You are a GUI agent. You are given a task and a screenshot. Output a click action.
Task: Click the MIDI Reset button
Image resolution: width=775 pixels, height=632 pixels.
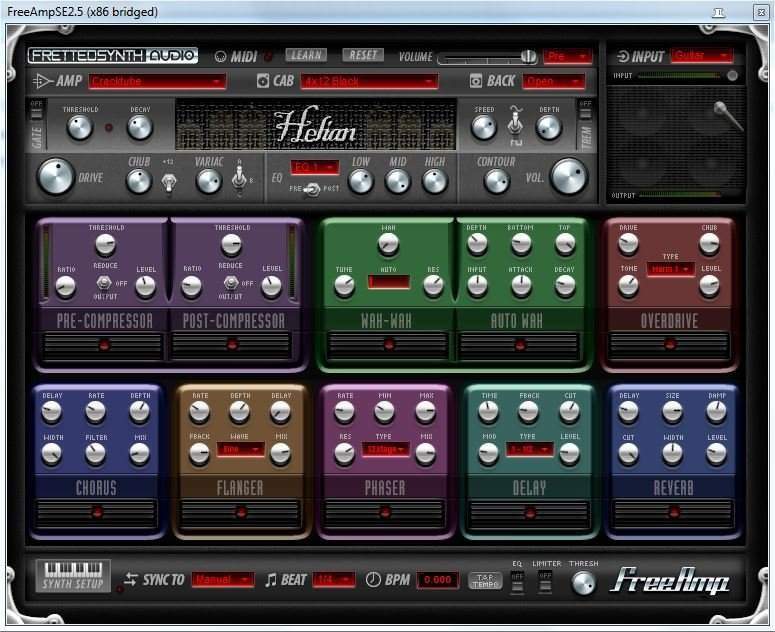pos(362,56)
